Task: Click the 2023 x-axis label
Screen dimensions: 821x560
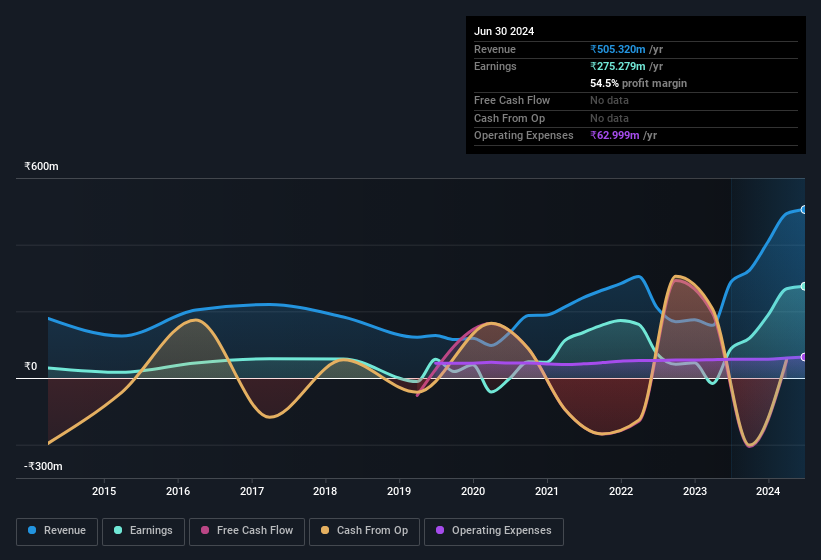Action: pyautogui.click(x=695, y=491)
